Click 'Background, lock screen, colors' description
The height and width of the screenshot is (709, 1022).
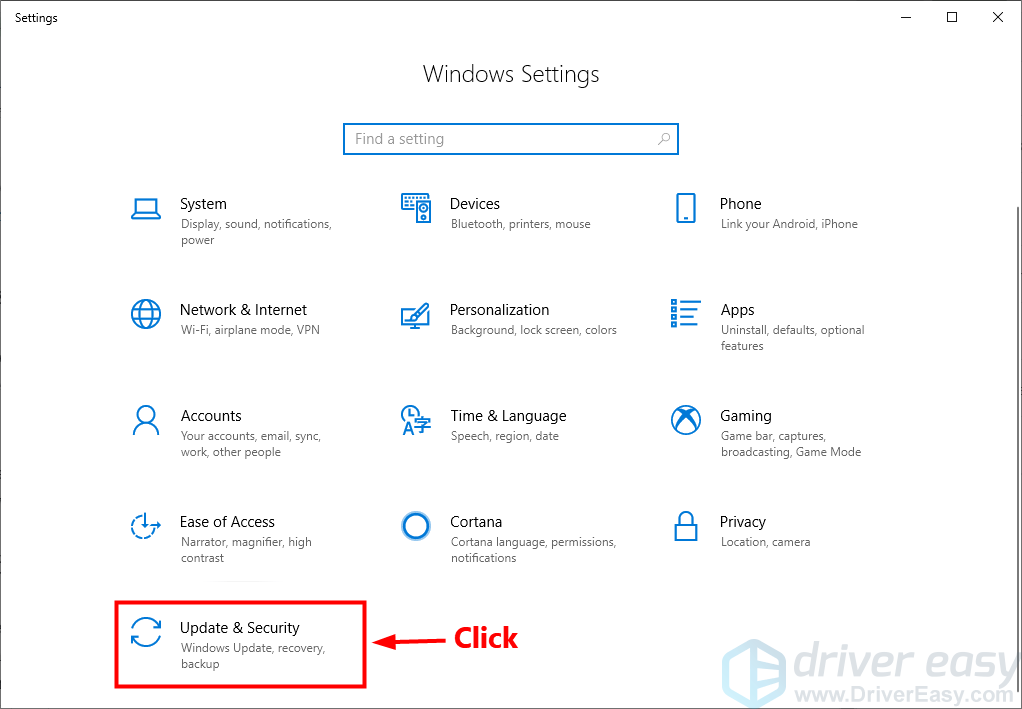pyautogui.click(x=533, y=330)
